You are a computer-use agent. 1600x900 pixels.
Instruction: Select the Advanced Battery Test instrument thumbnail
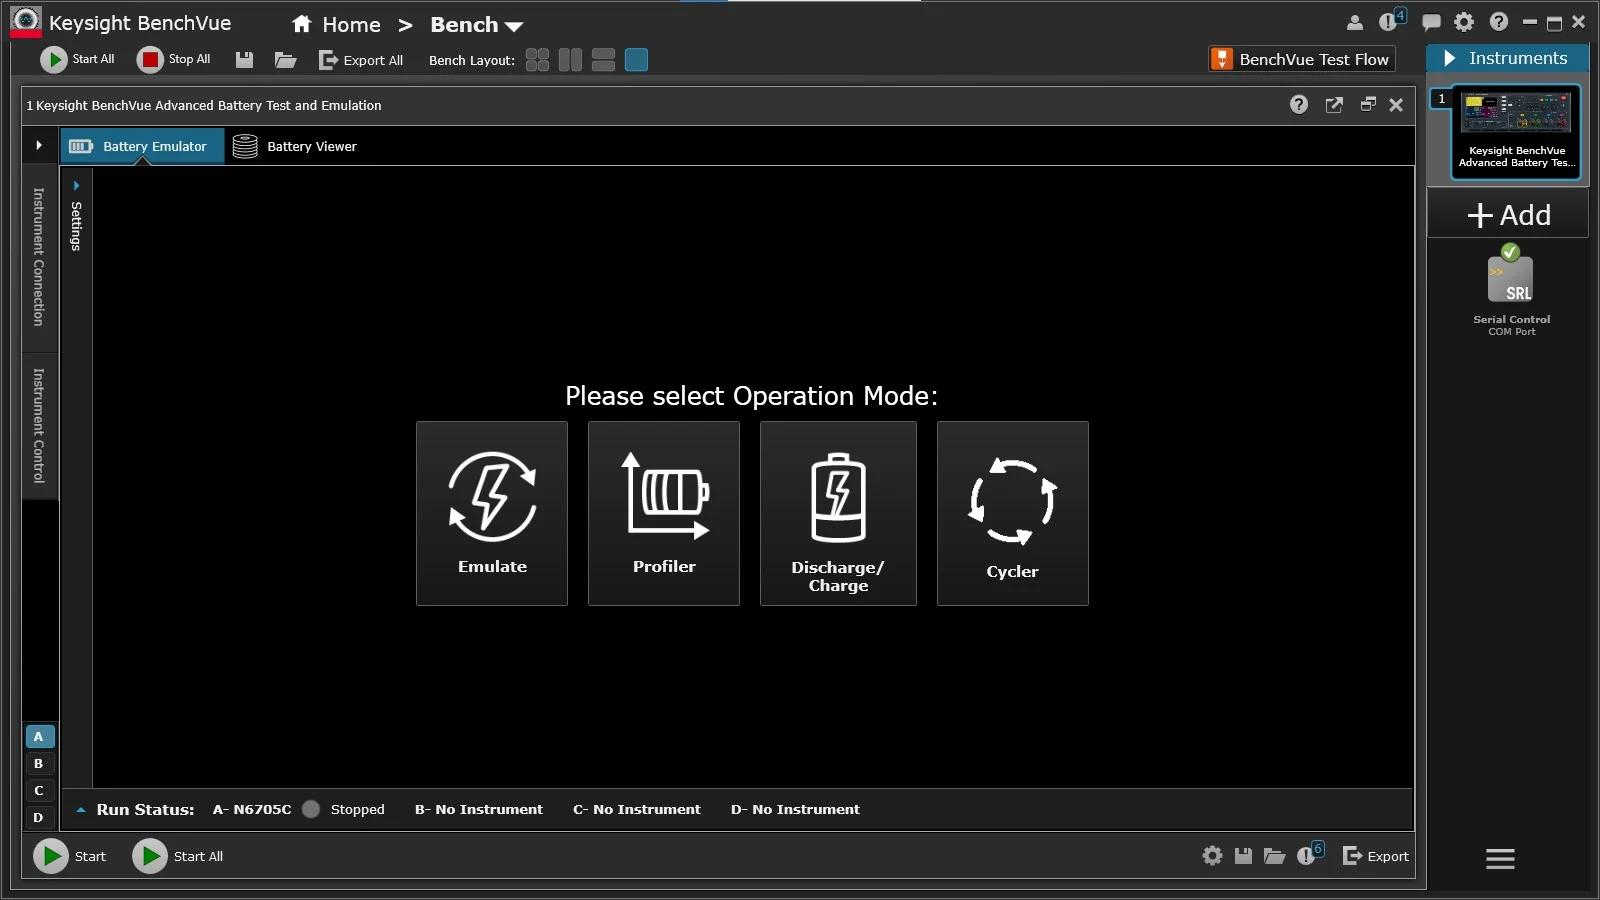1516,132
